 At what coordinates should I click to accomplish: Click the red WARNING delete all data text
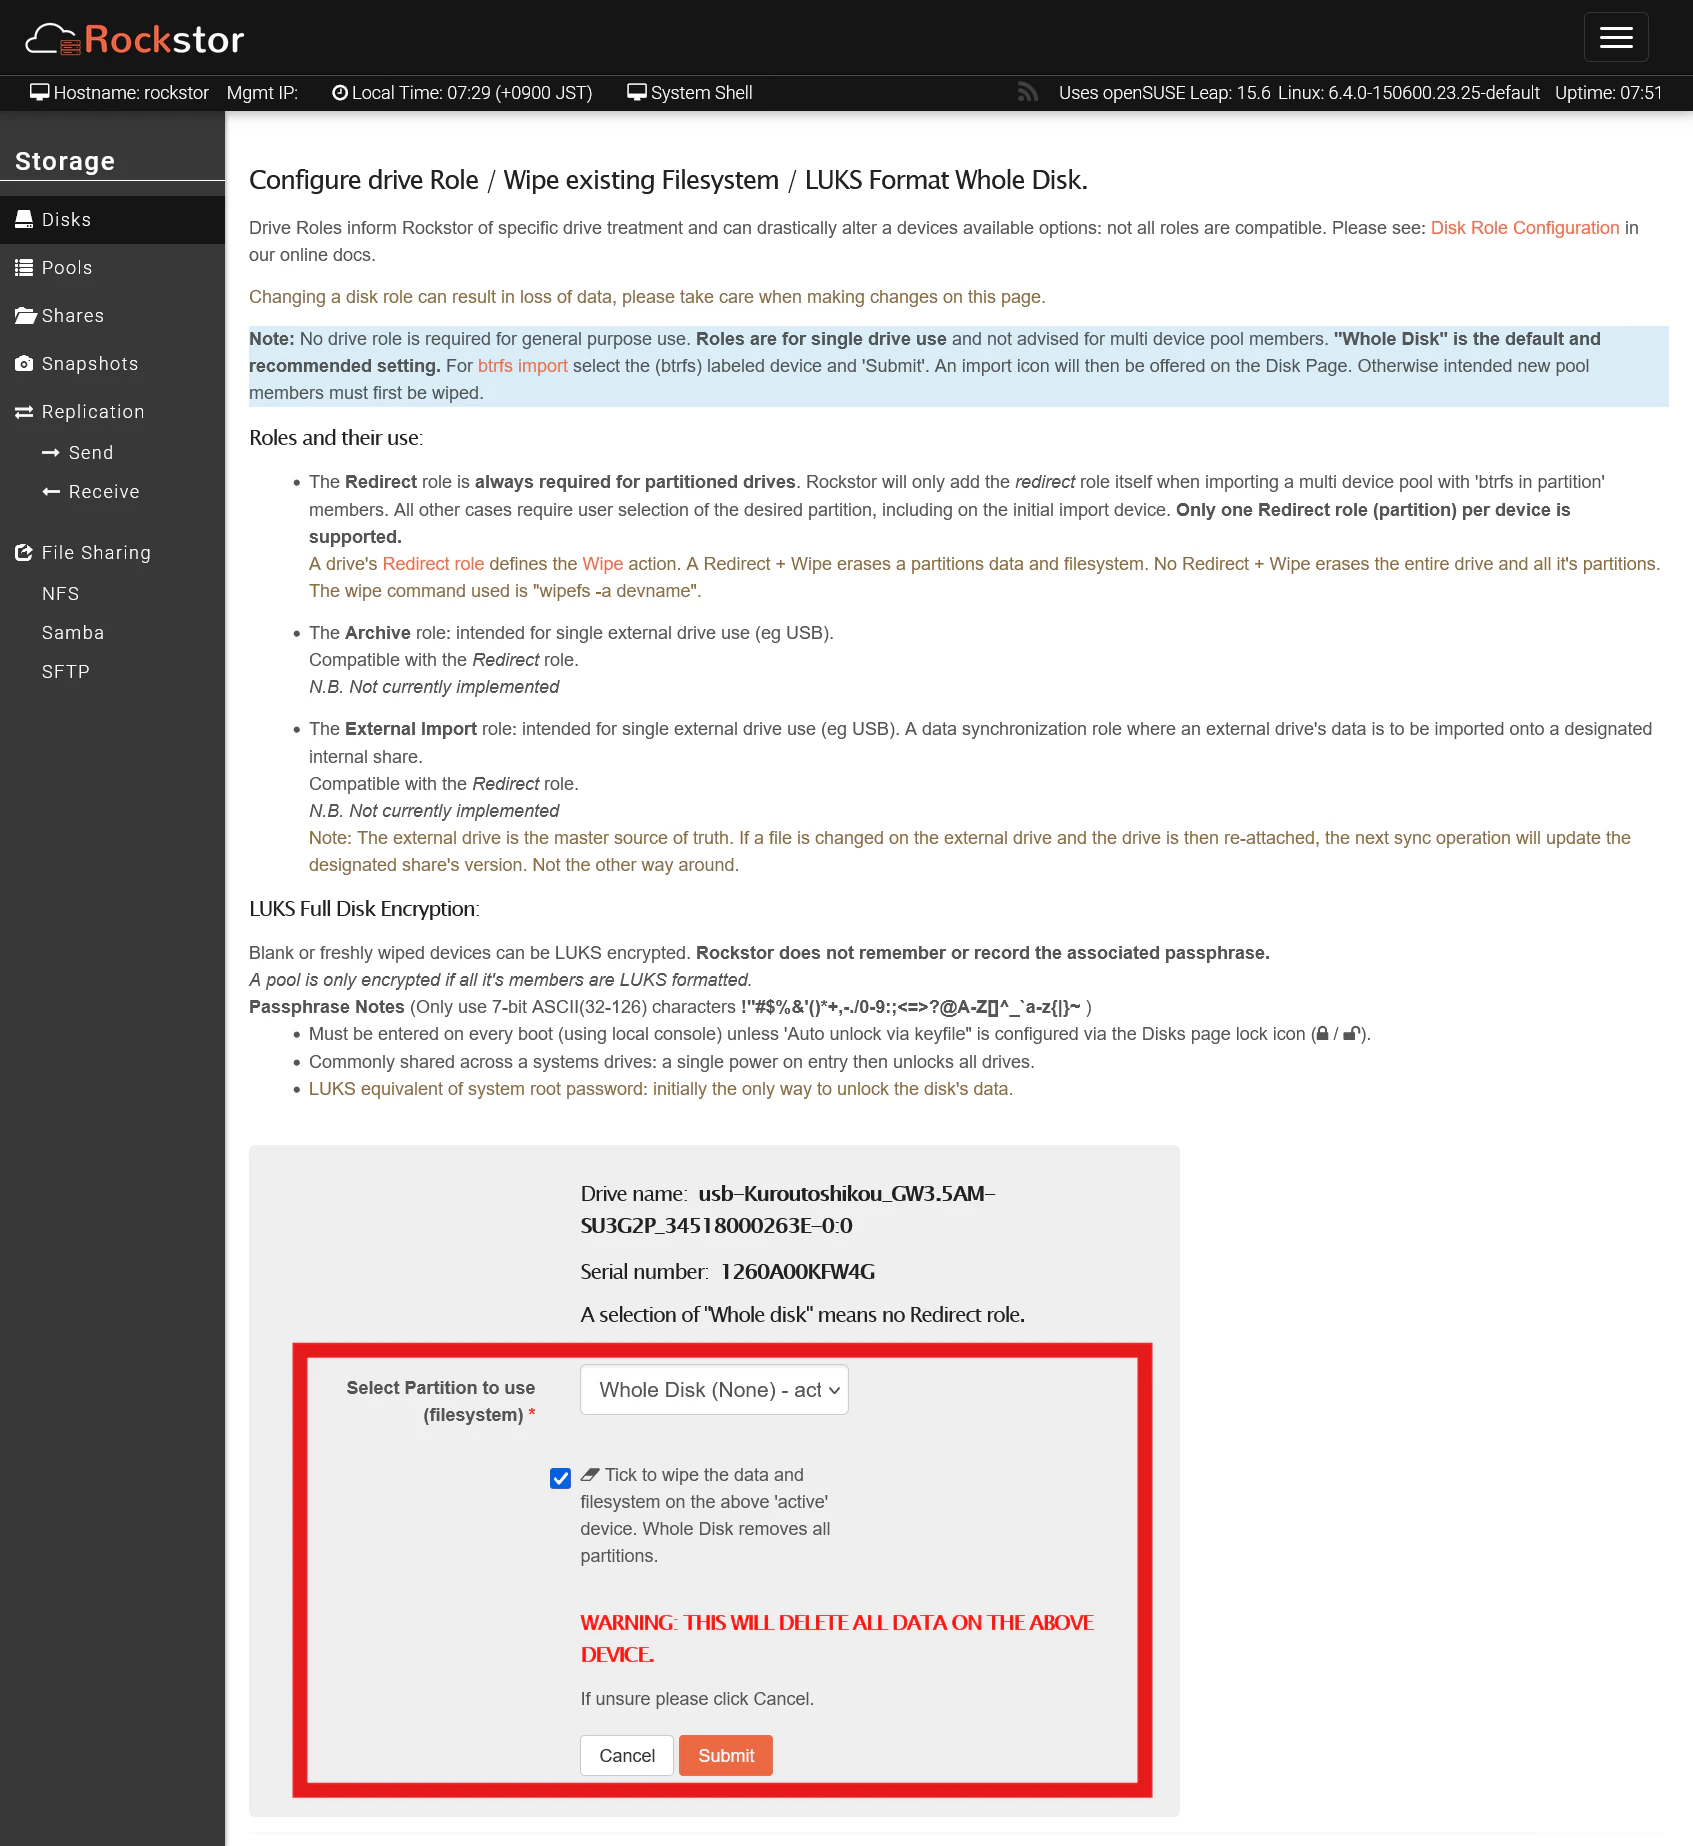point(836,1638)
